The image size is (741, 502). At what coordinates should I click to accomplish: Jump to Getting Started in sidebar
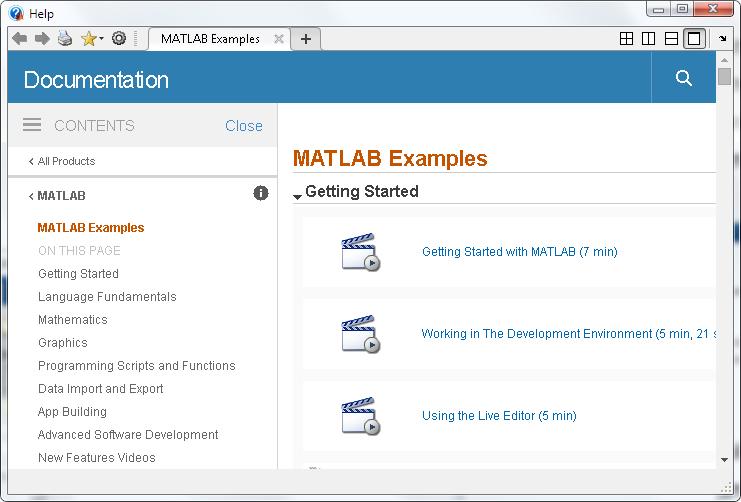78,274
